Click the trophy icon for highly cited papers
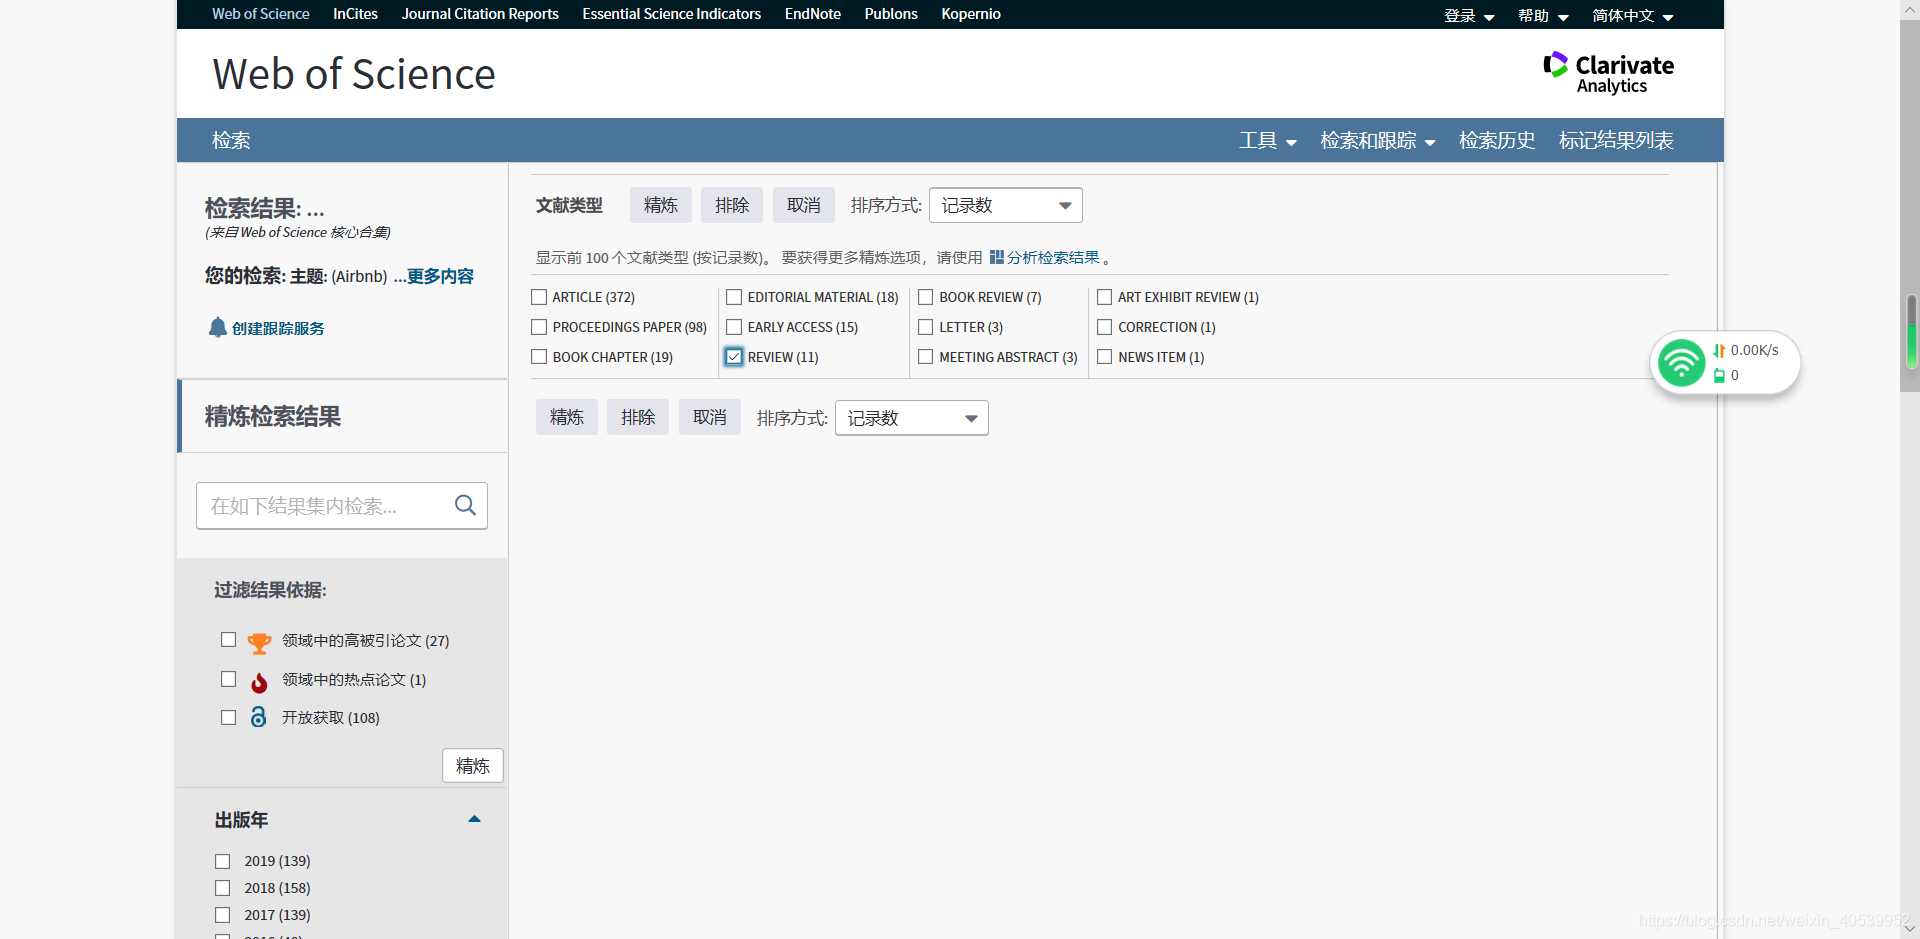This screenshot has width=1920, height=939. (x=259, y=642)
